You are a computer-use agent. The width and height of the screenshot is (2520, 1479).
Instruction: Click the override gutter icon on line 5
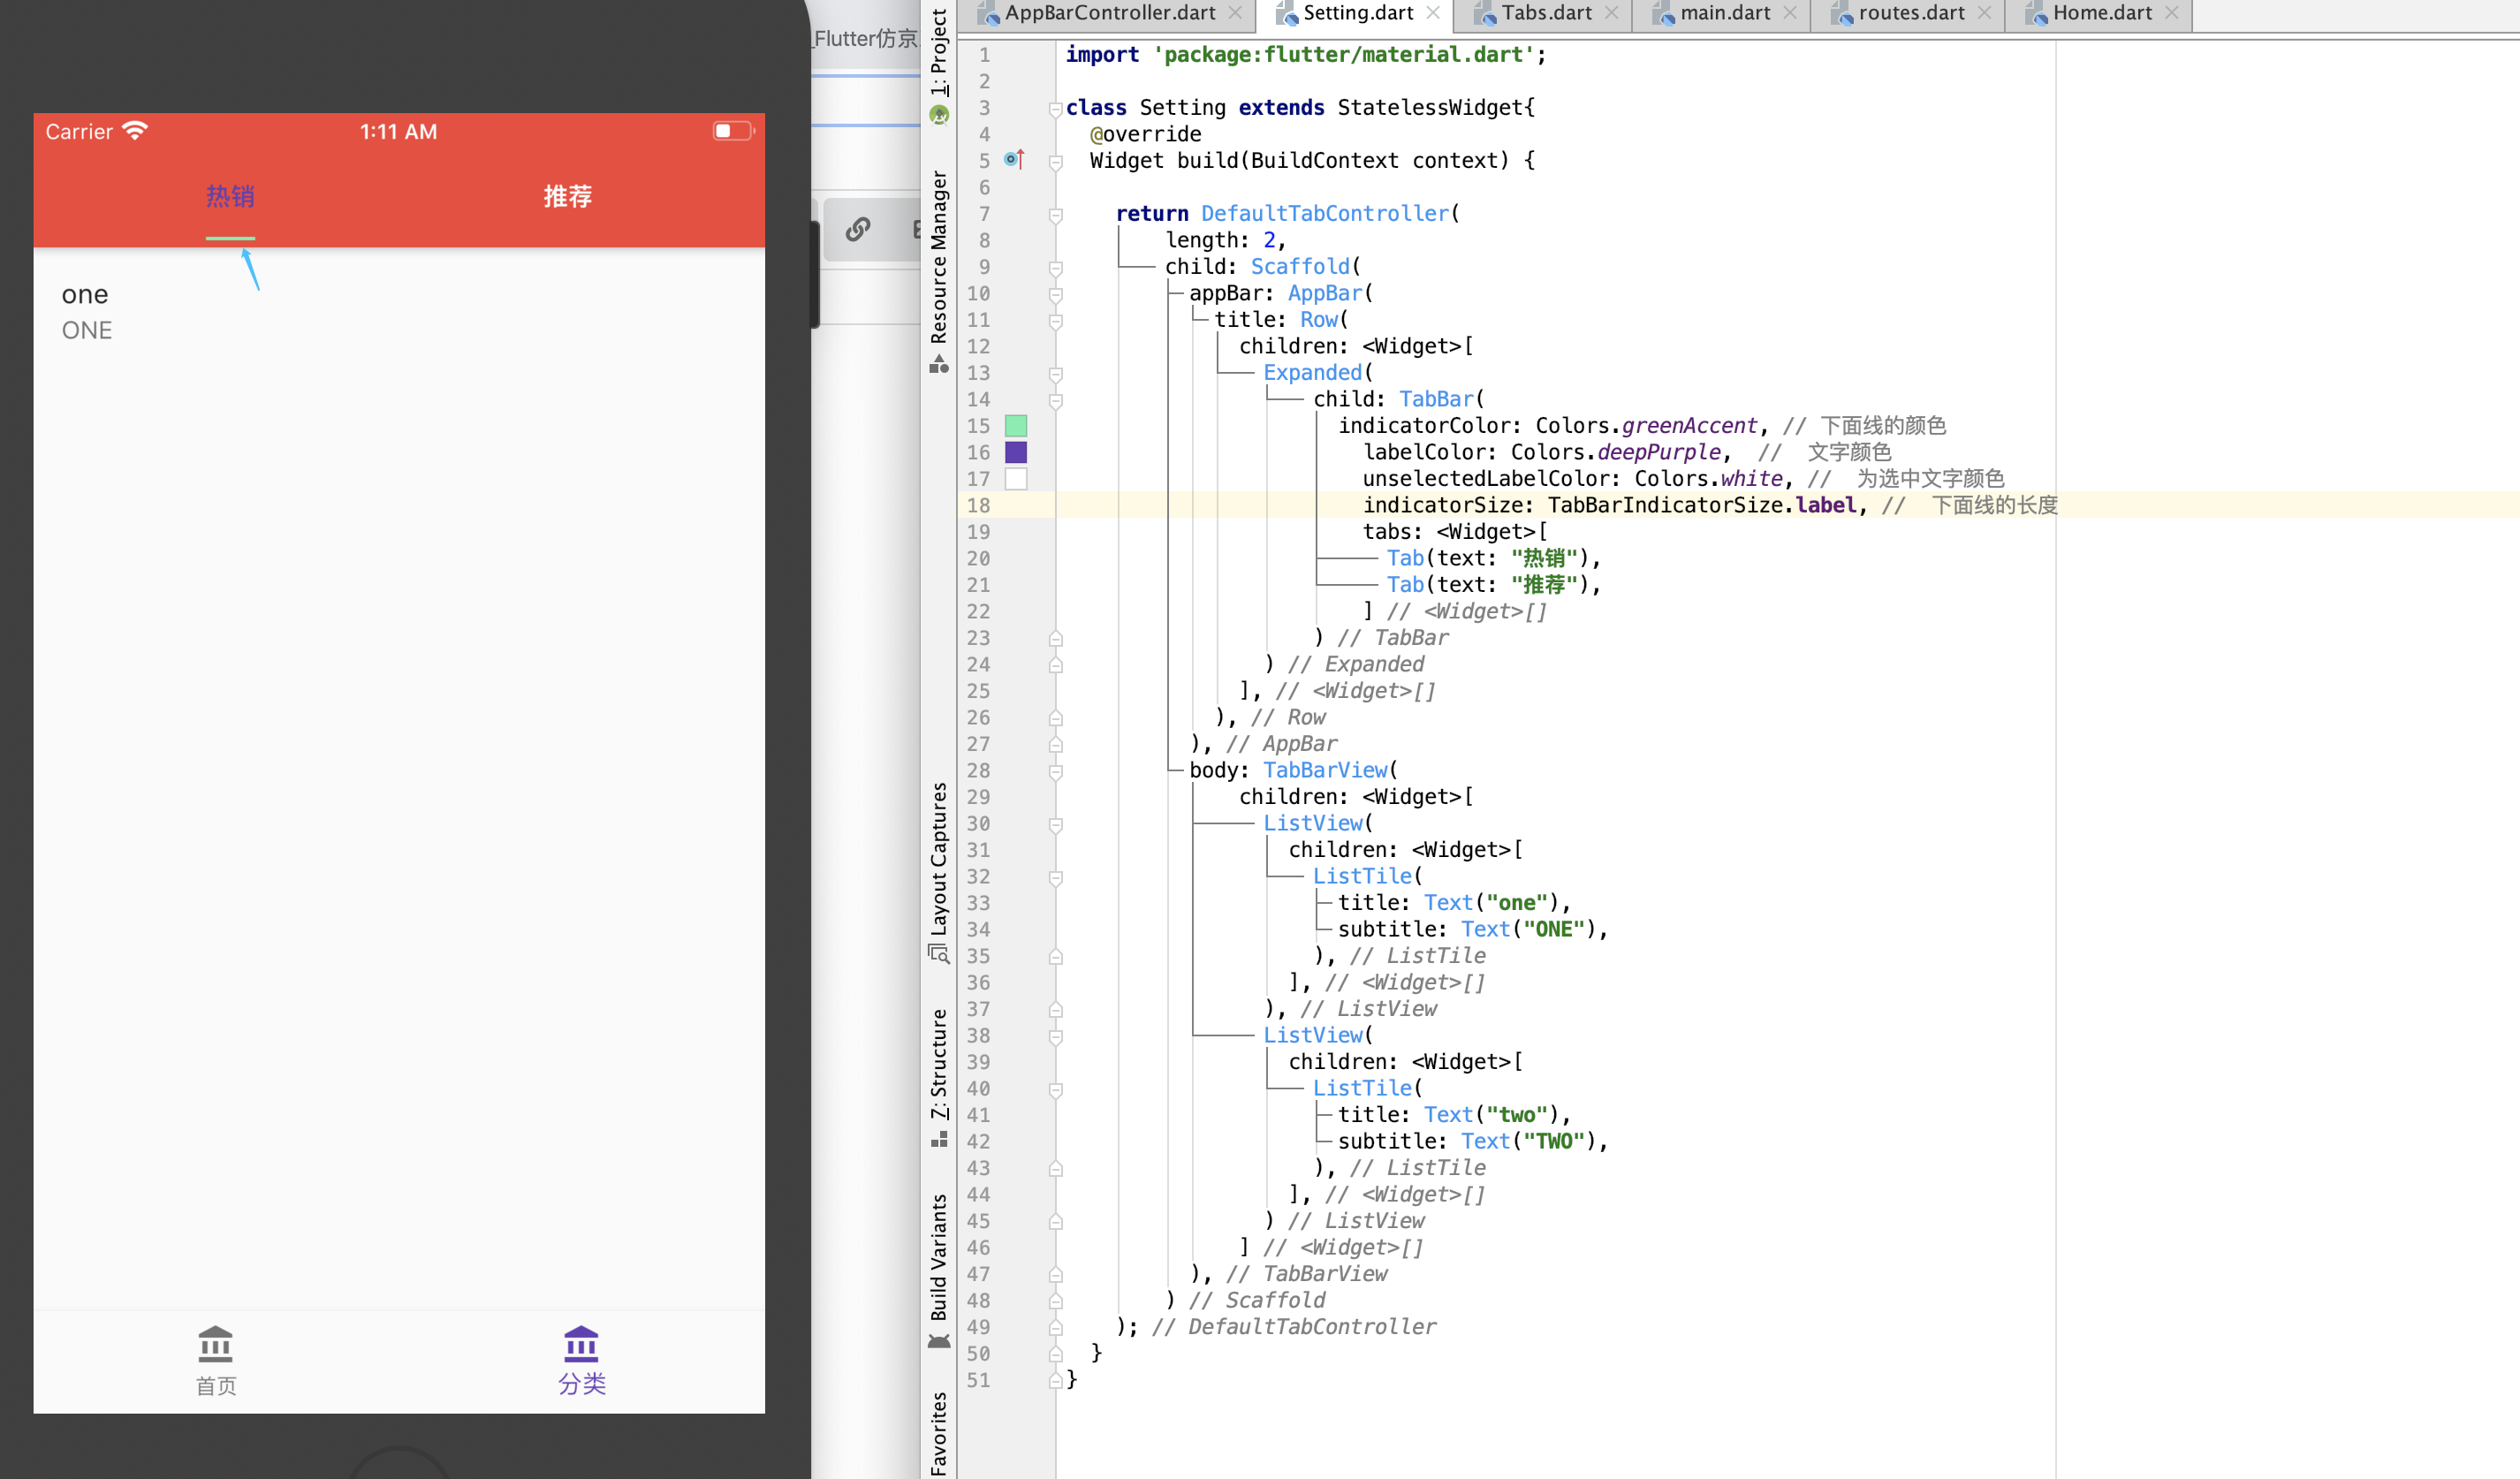[1014, 160]
